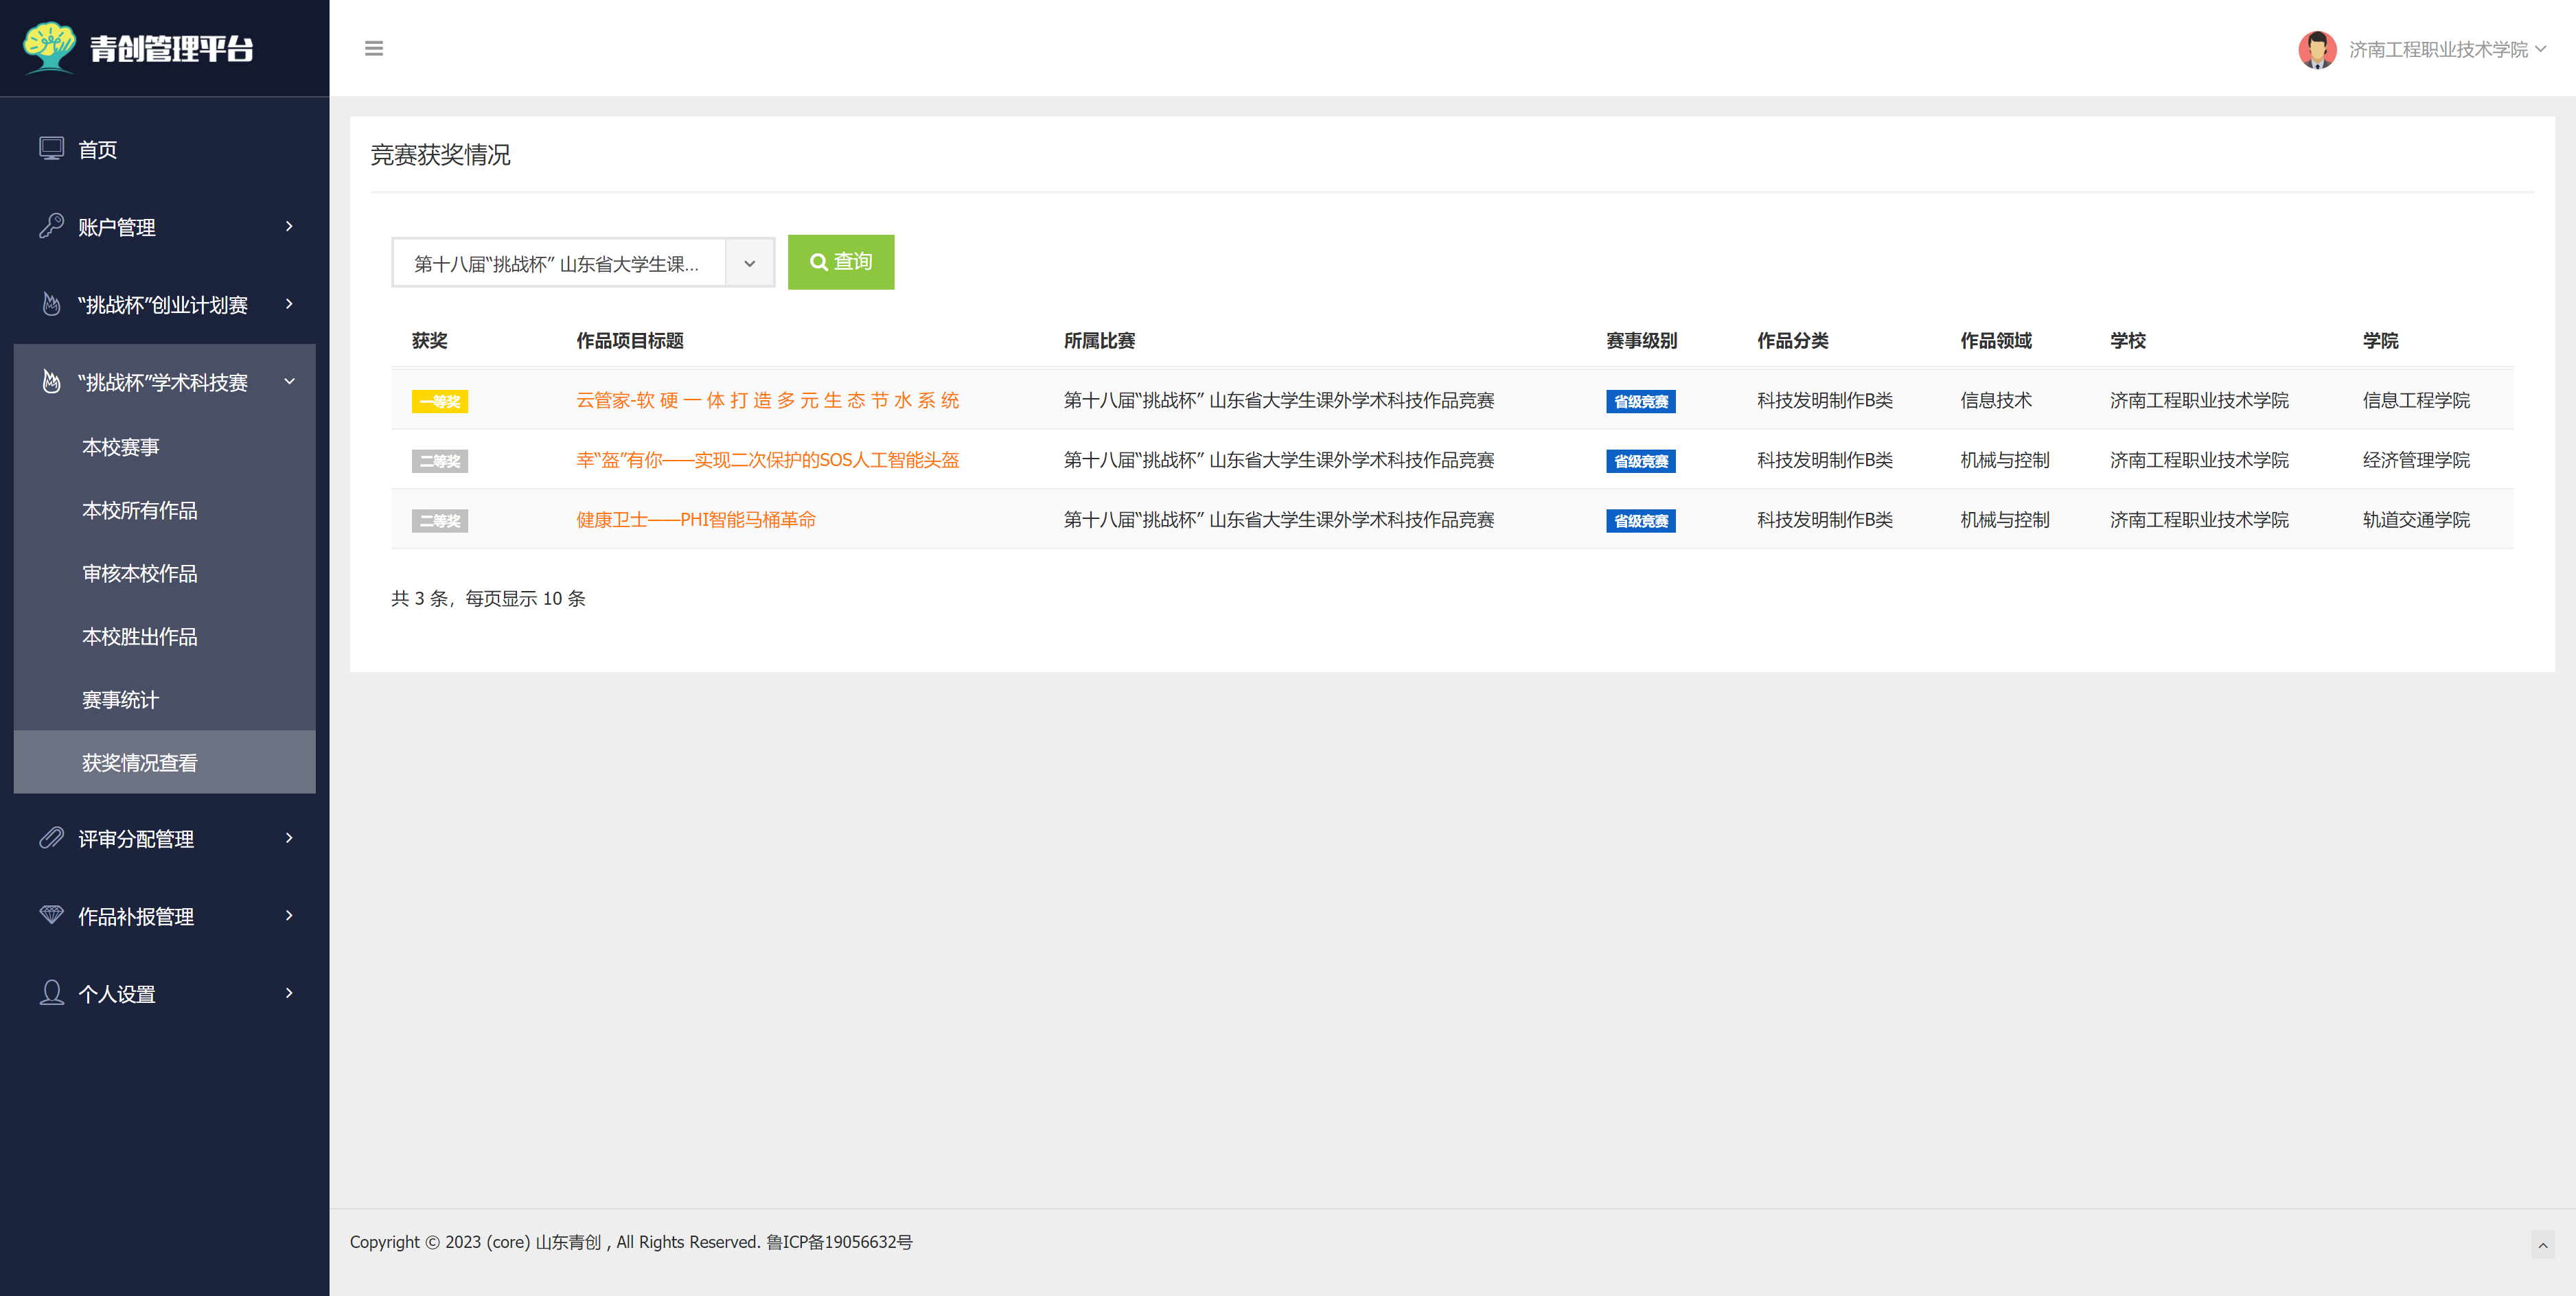The height and width of the screenshot is (1296, 2576).
Task: Expand the 评审分配管理 chevron
Action: coord(290,838)
